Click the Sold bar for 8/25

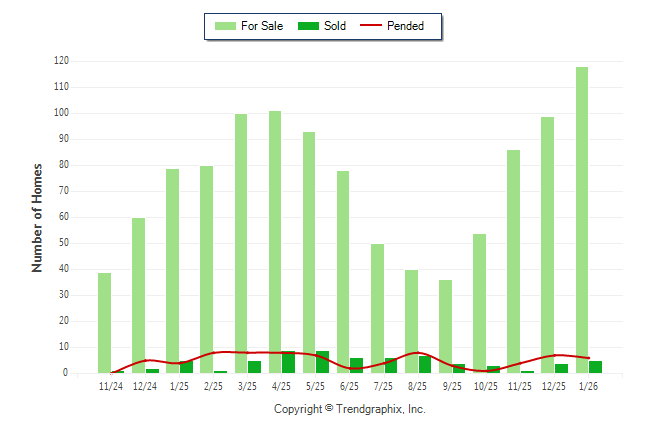(425, 365)
